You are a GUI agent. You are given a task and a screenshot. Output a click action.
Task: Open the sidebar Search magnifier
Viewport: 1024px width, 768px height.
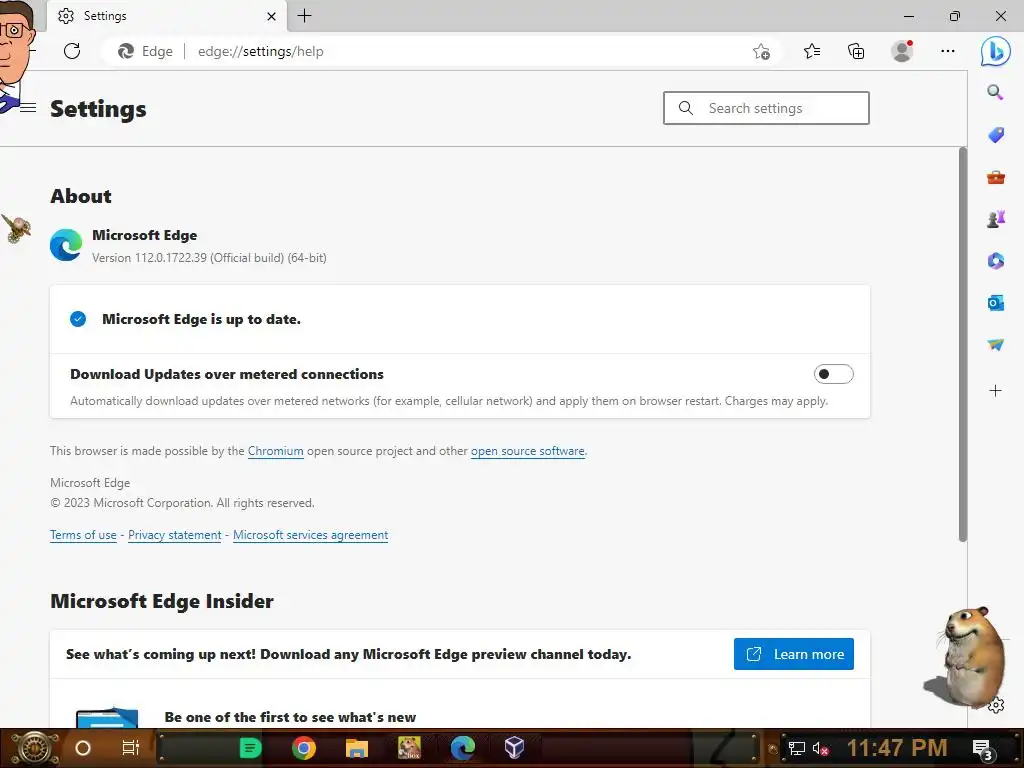pos(995,92)
